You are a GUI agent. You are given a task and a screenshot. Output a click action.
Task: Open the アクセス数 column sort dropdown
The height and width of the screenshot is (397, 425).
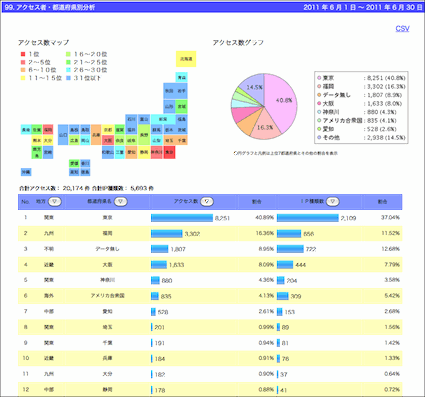207,201
